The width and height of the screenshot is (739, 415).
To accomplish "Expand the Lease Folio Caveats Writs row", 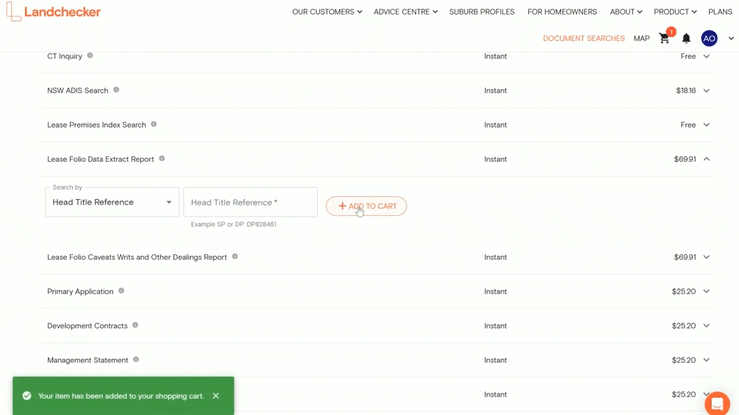I will [x=706, y=257].
